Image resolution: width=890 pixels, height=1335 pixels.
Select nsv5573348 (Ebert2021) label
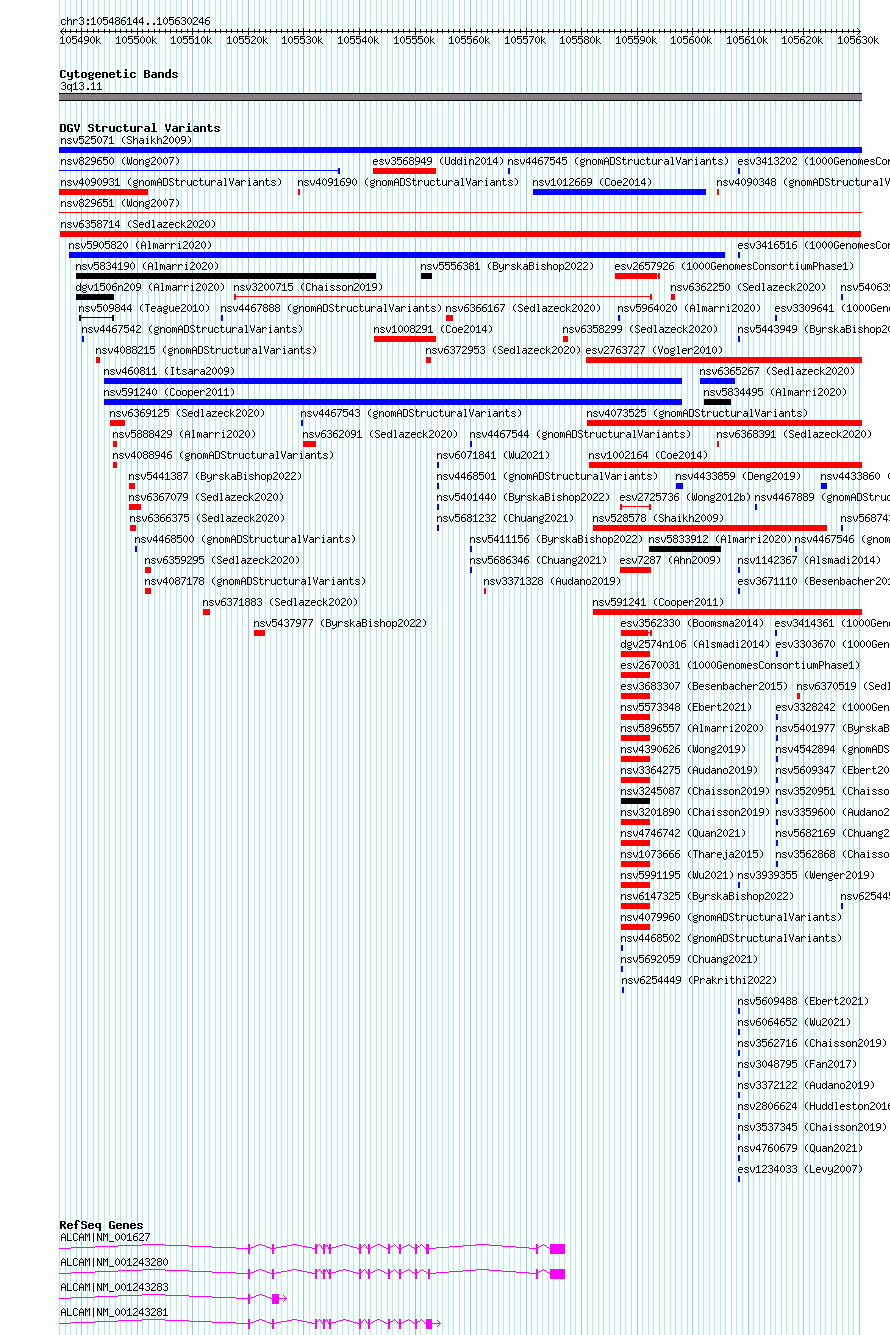click(x=686, y=707)
